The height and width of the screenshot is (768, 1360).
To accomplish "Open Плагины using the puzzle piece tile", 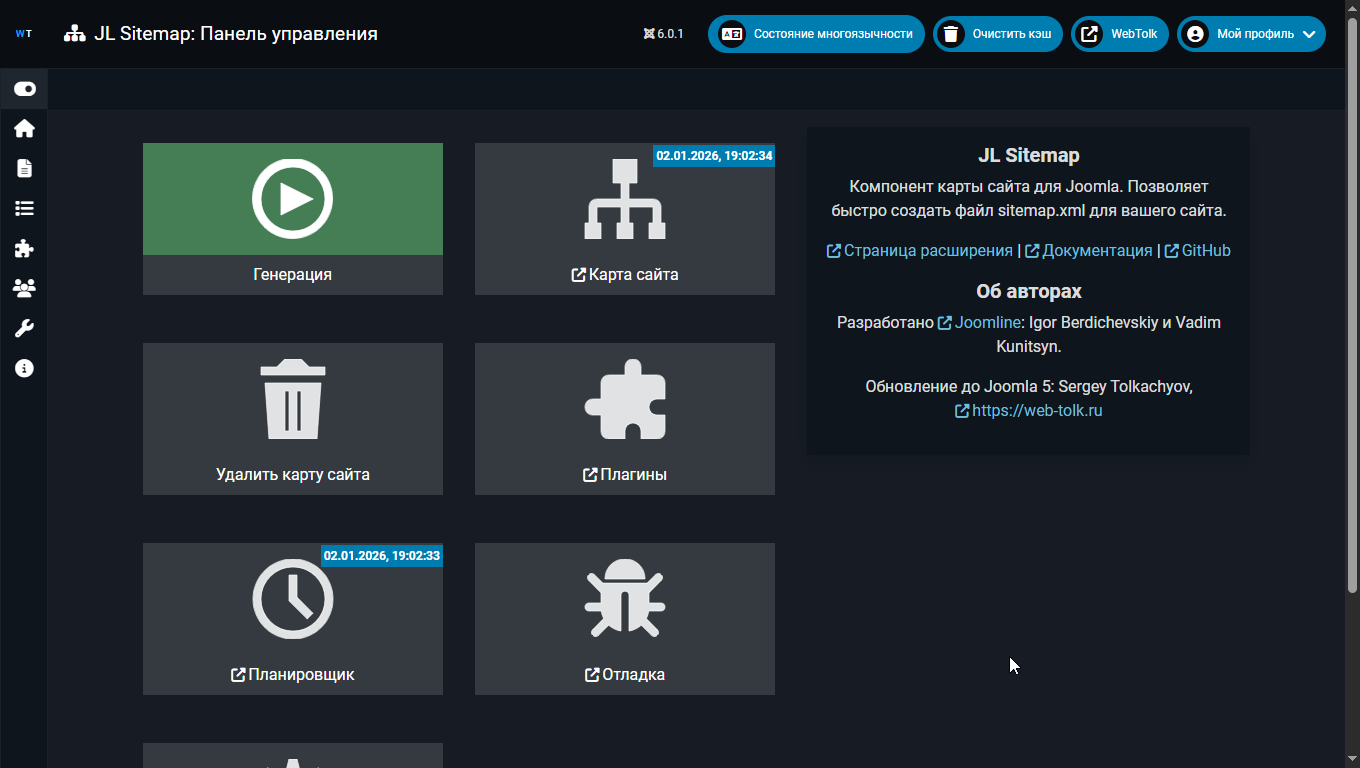I will pos(624,398).
